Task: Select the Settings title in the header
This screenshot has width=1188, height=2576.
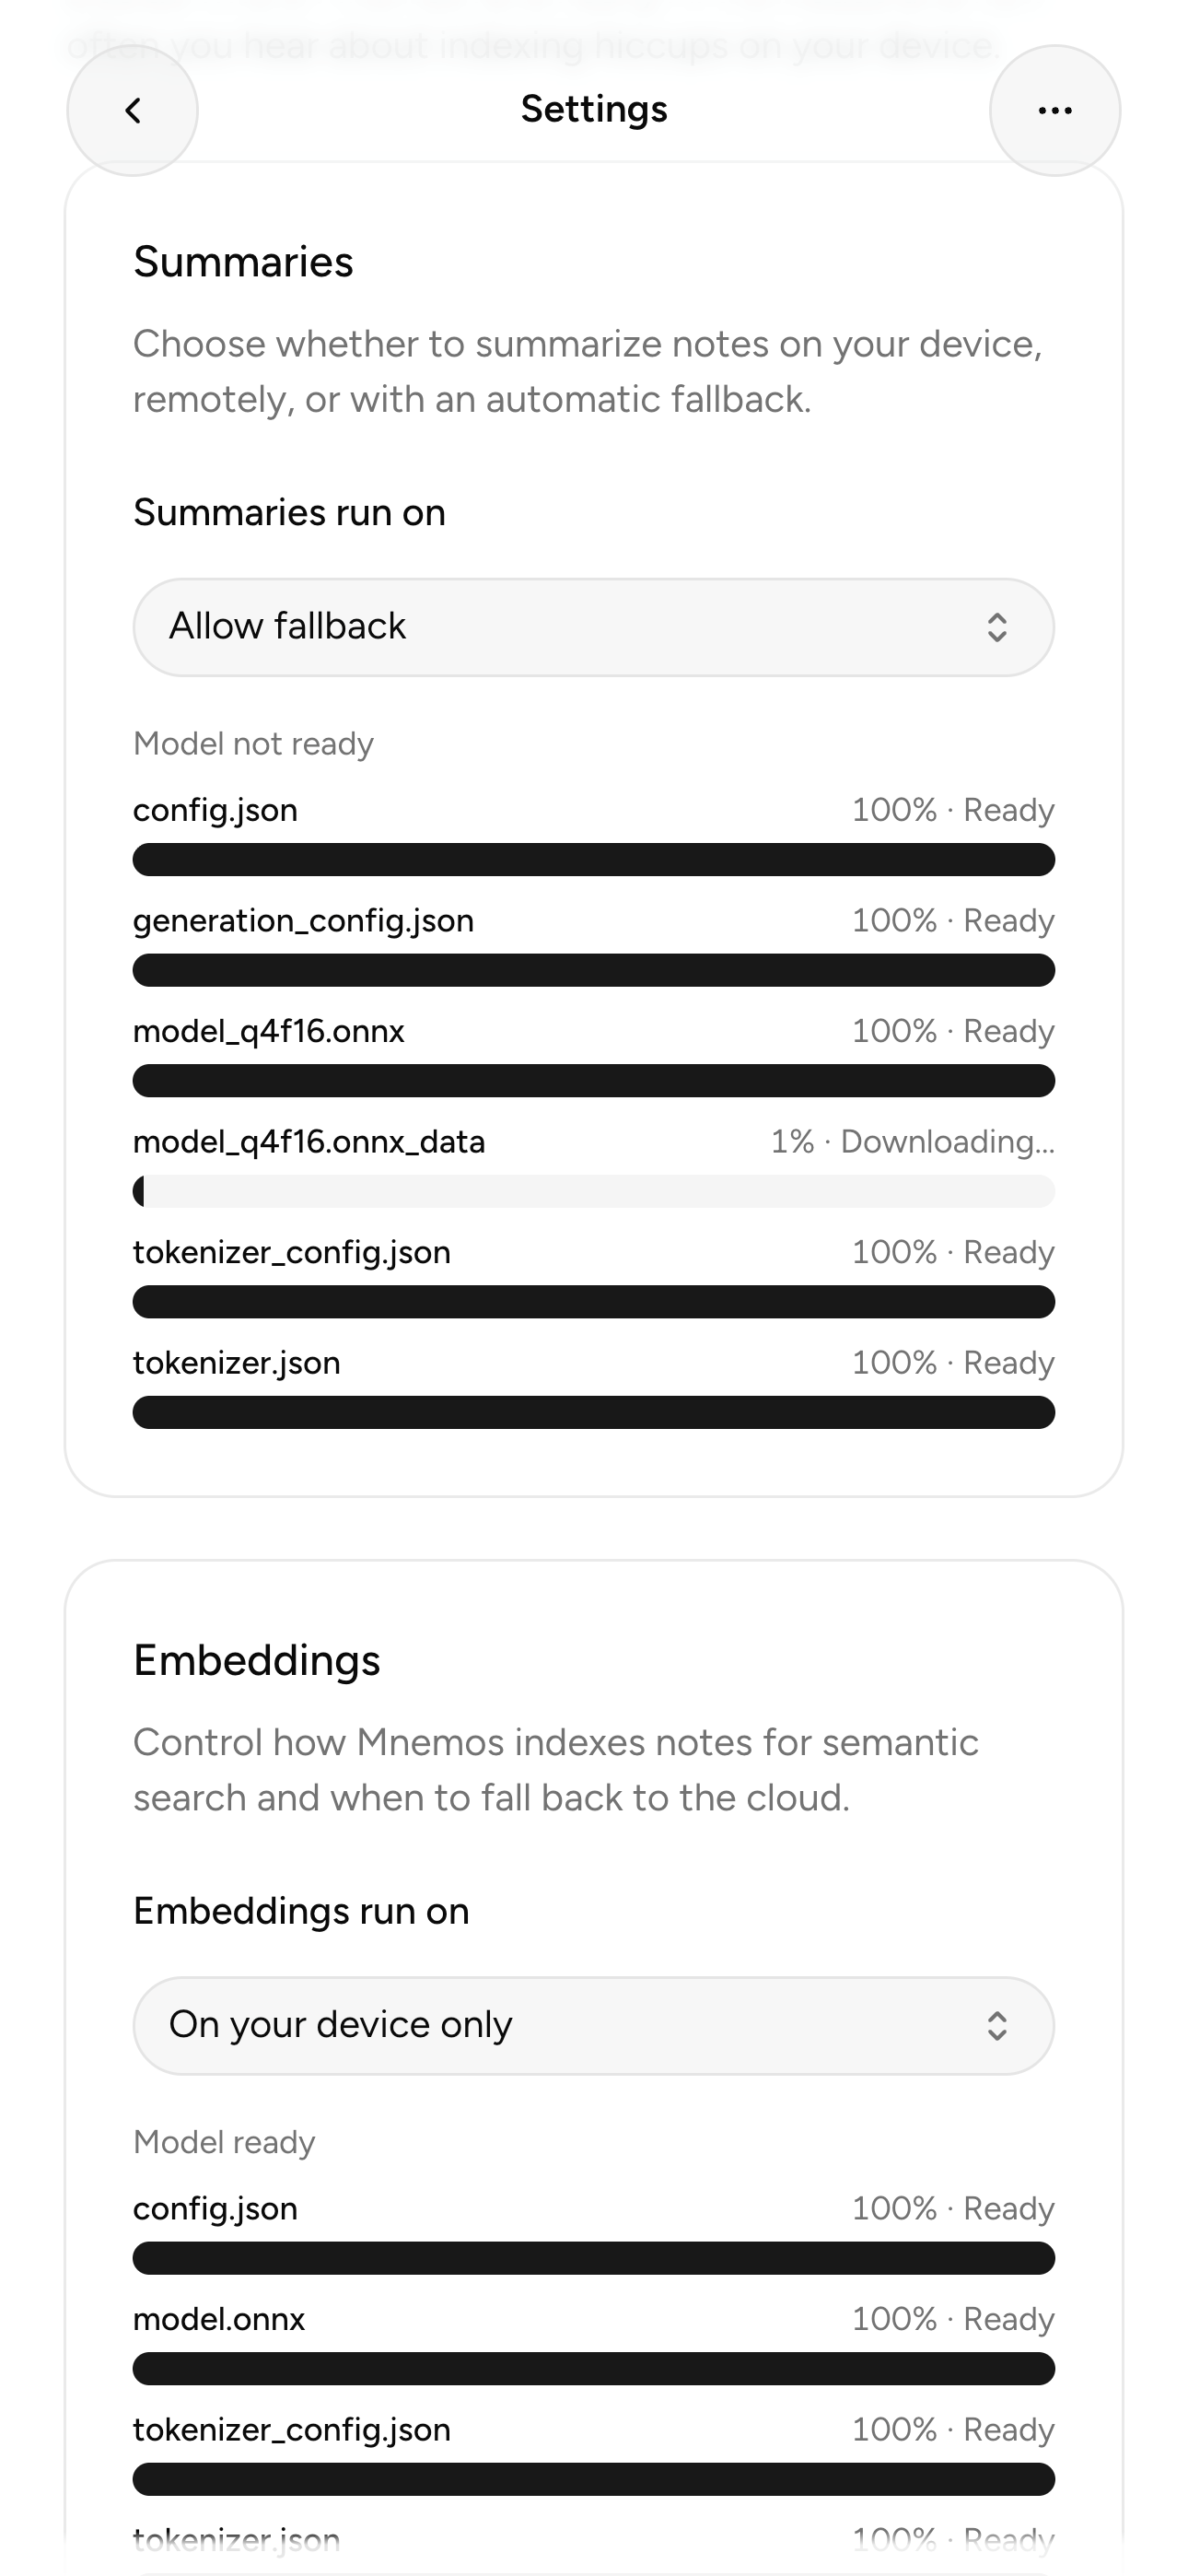Action: tap(593, 110)
